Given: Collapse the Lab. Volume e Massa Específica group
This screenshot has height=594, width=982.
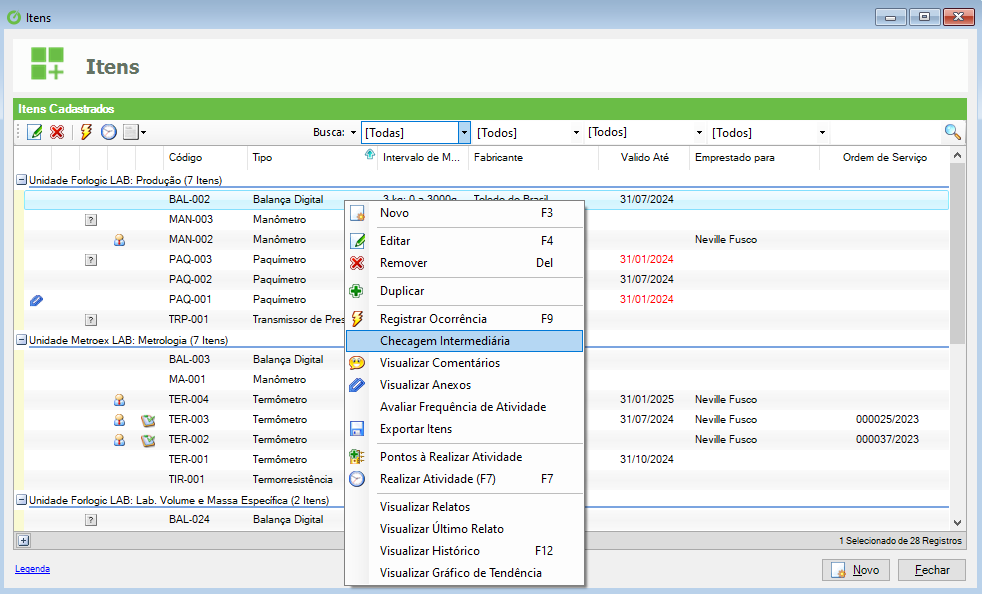Looking at the screenshot, I should (21, 499).
